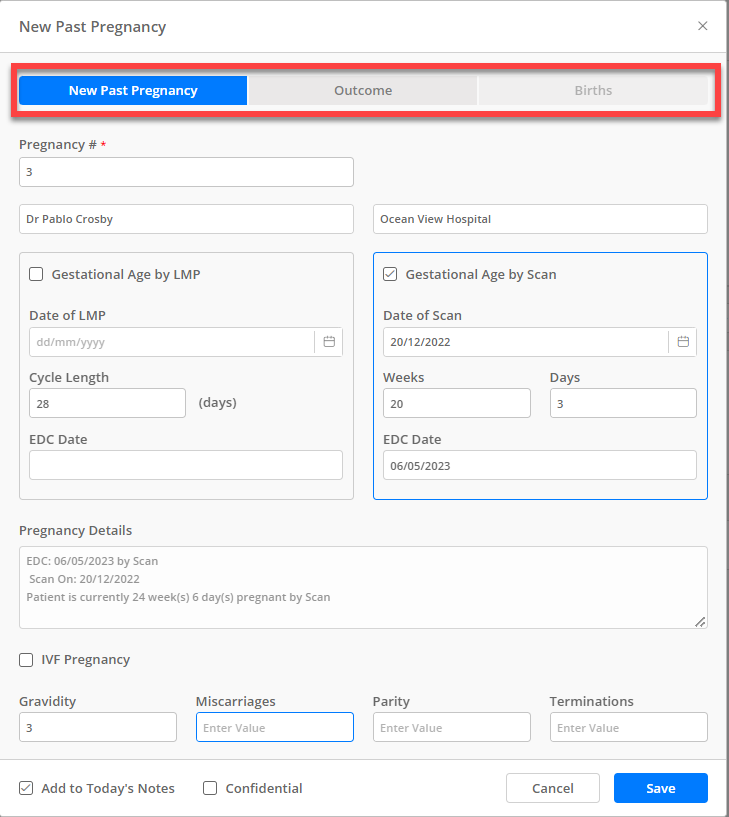This screenshot has width=729, height=817.
Task: Click the Save button
Action: coord(660,788)
